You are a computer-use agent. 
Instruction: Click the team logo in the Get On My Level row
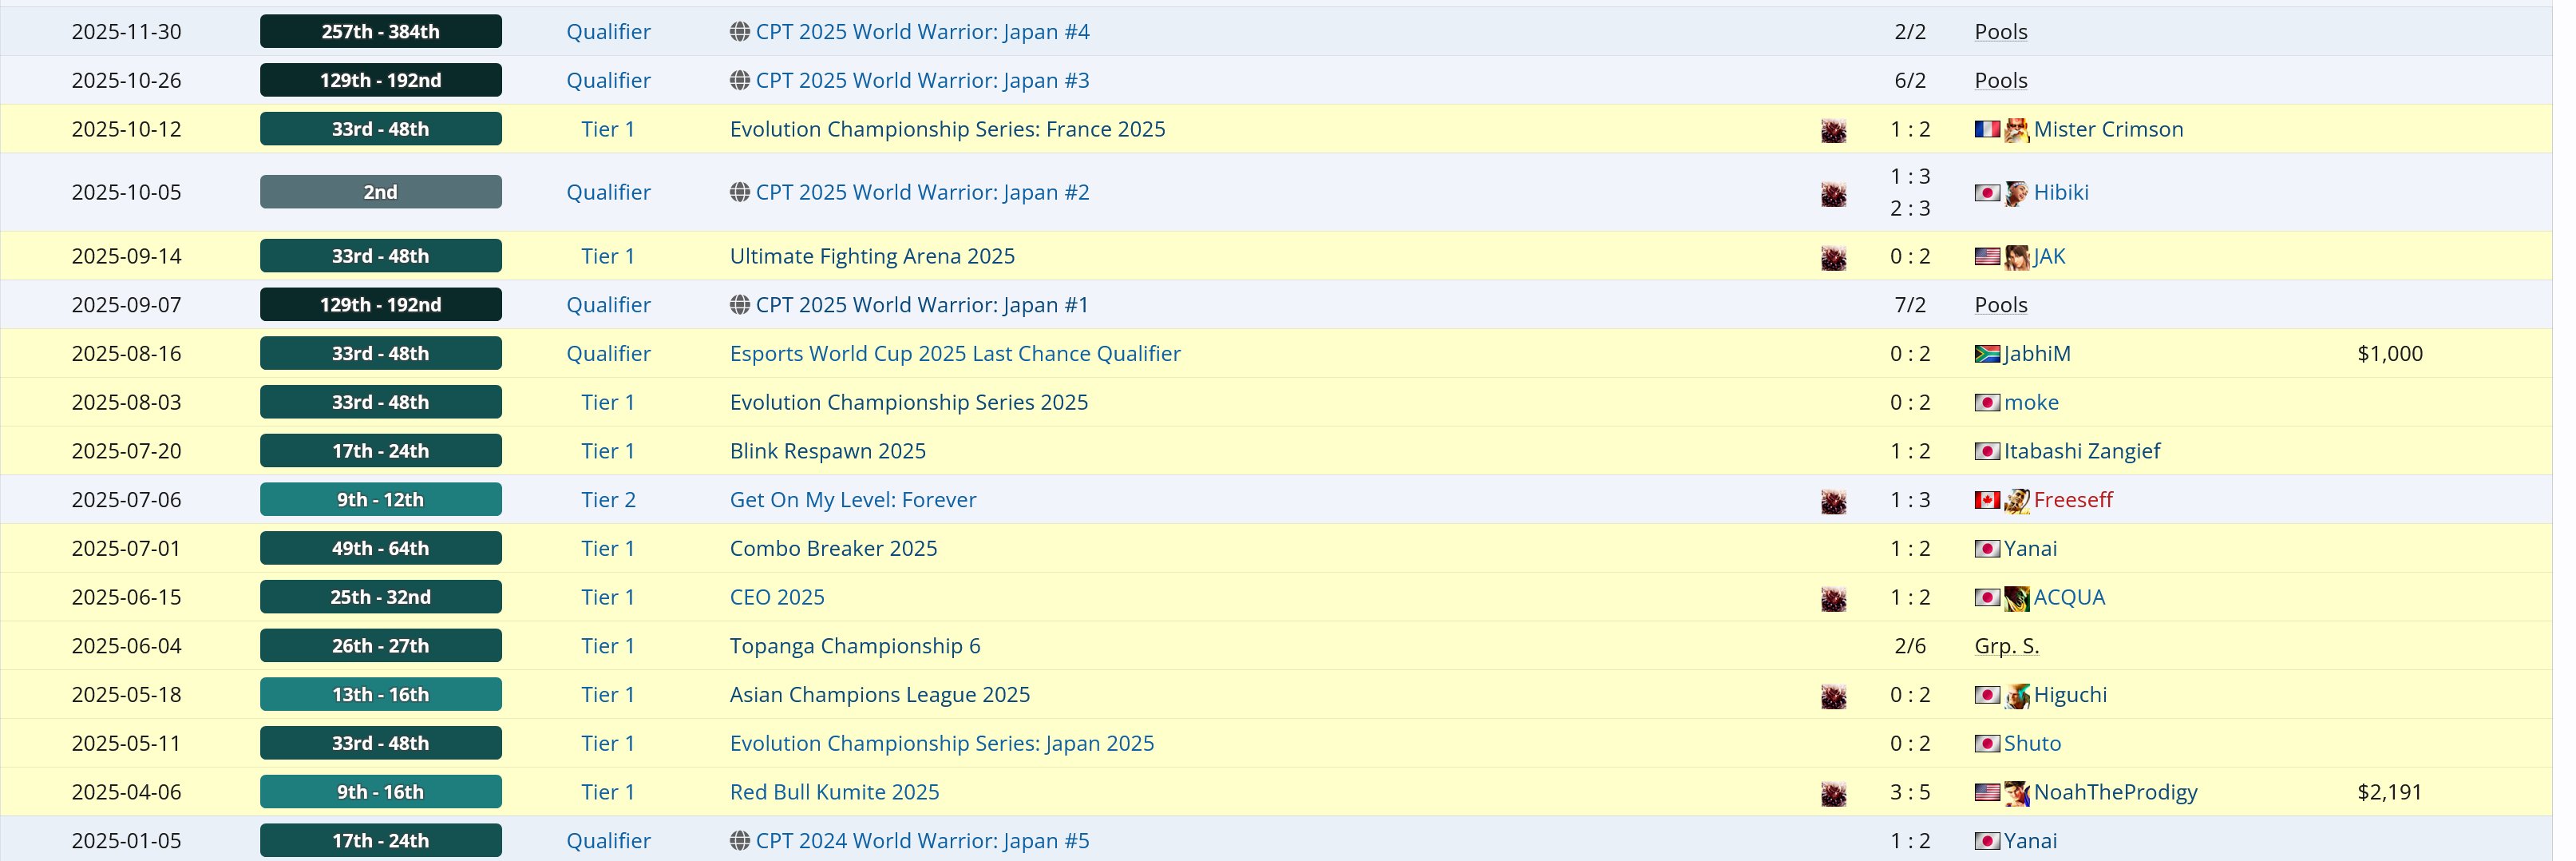(1833, 501)
